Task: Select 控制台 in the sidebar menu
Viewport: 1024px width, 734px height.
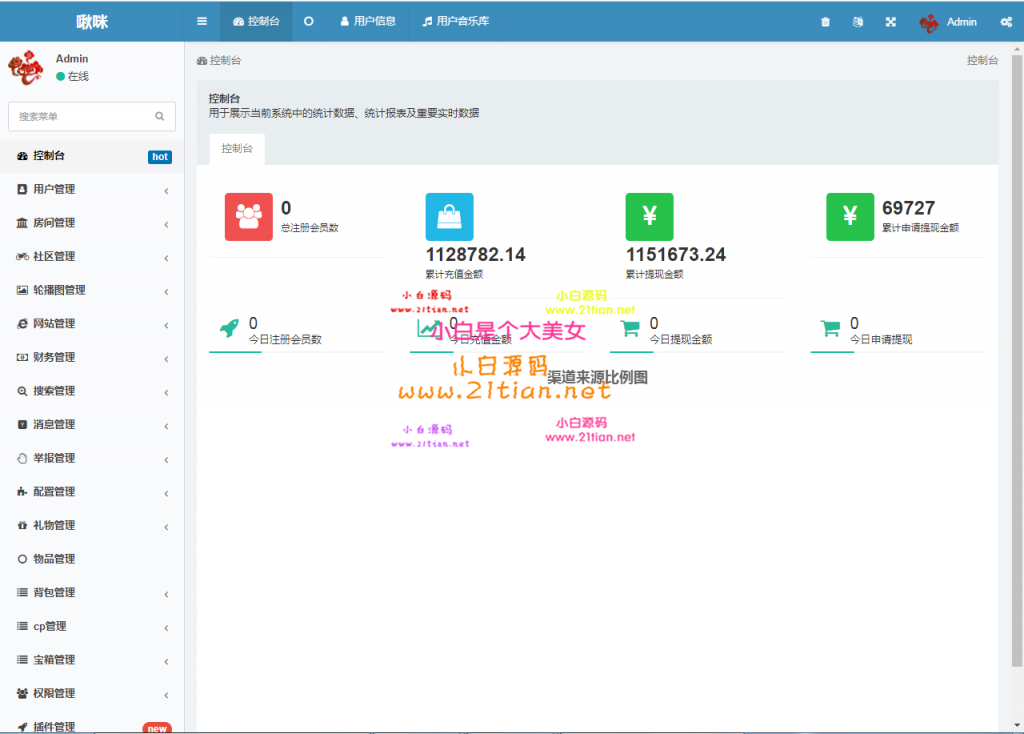Action: 92,156
